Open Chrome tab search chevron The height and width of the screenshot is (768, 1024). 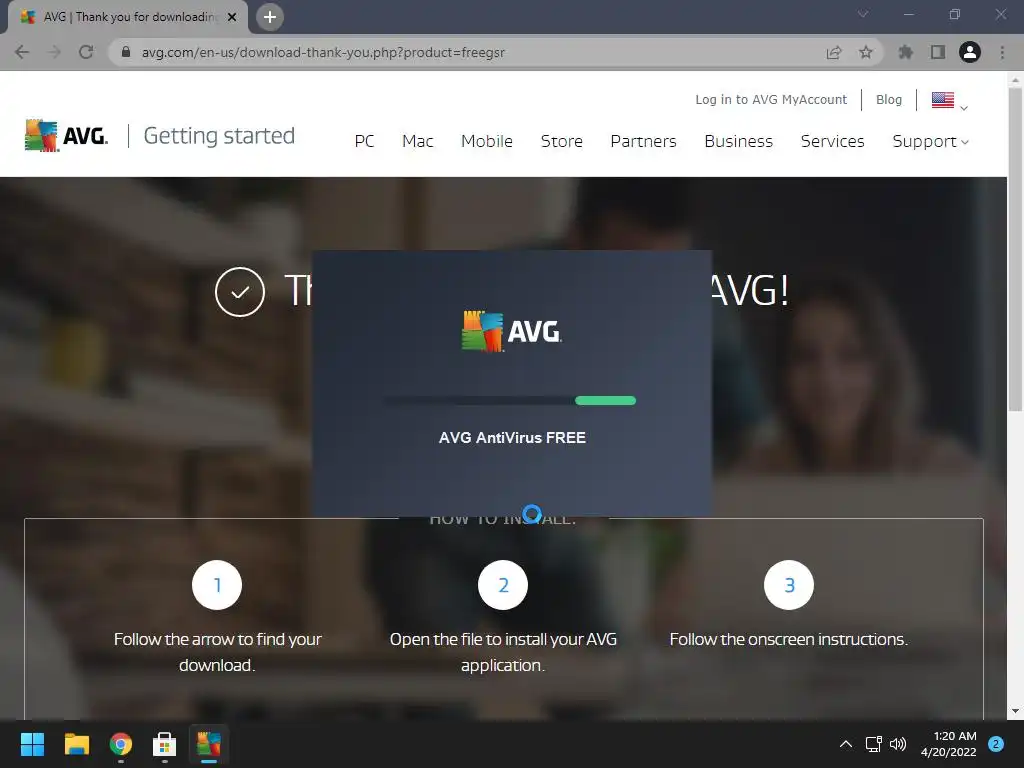click(x=863, y=14)
